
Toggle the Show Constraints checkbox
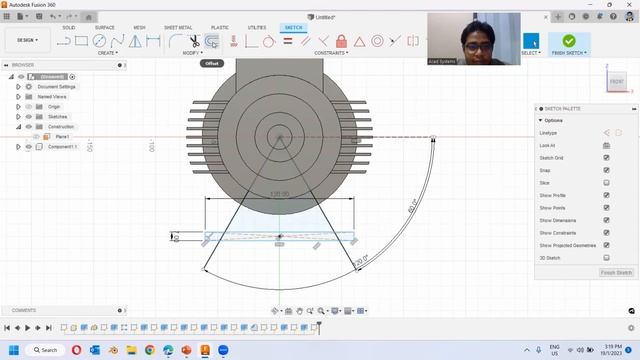tap(607, 233)
